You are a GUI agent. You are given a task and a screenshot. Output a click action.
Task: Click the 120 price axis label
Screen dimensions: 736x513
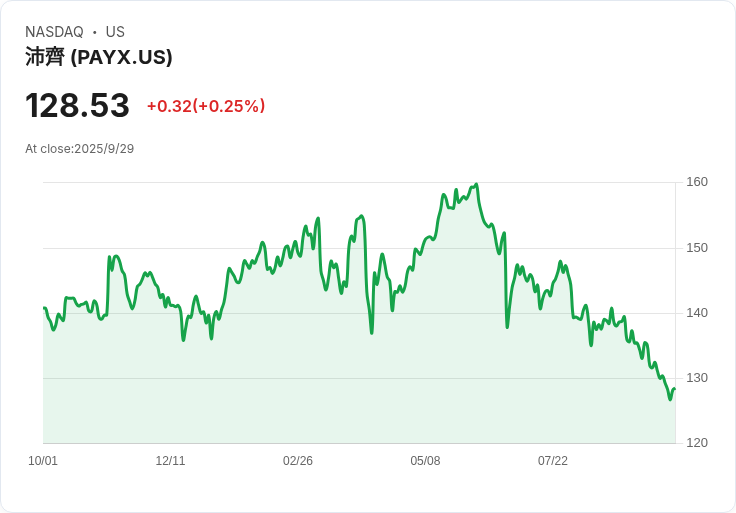(697, 443)
